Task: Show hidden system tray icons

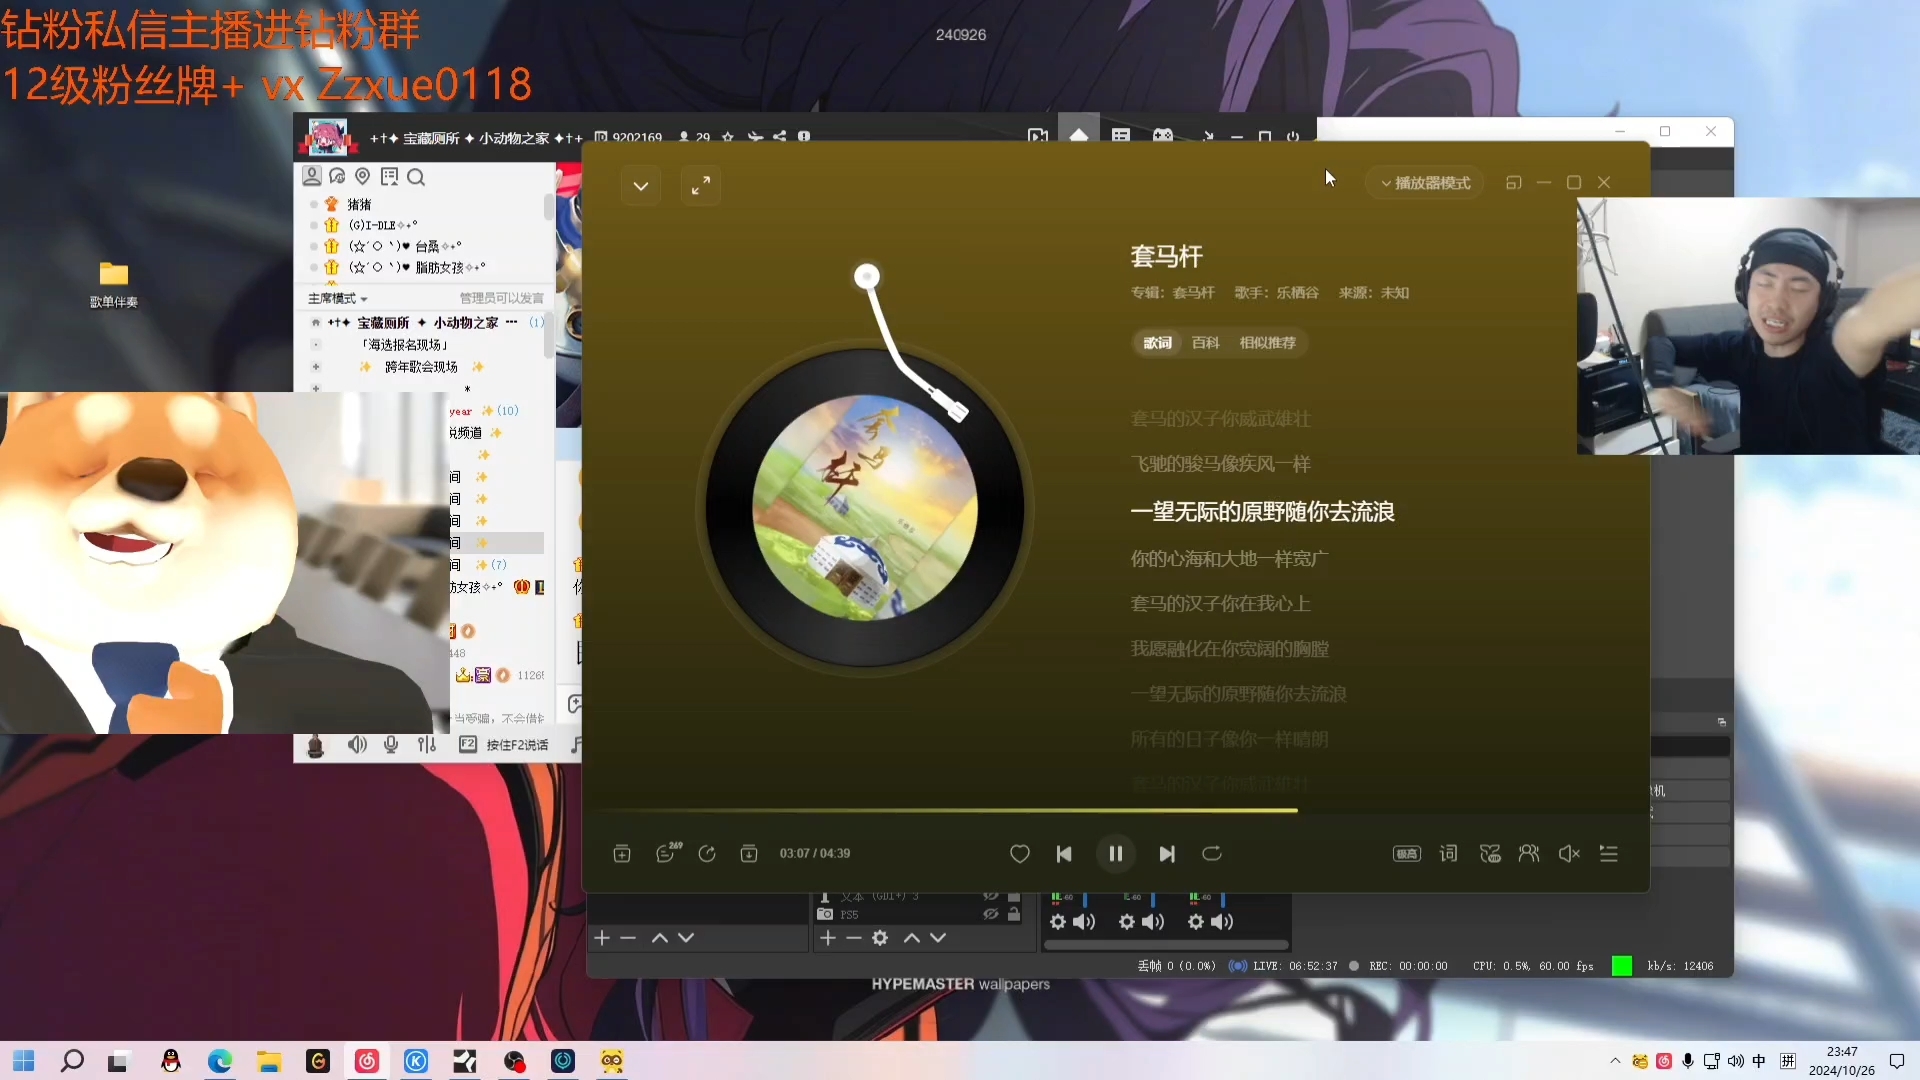Action: click(1615, 1061)
